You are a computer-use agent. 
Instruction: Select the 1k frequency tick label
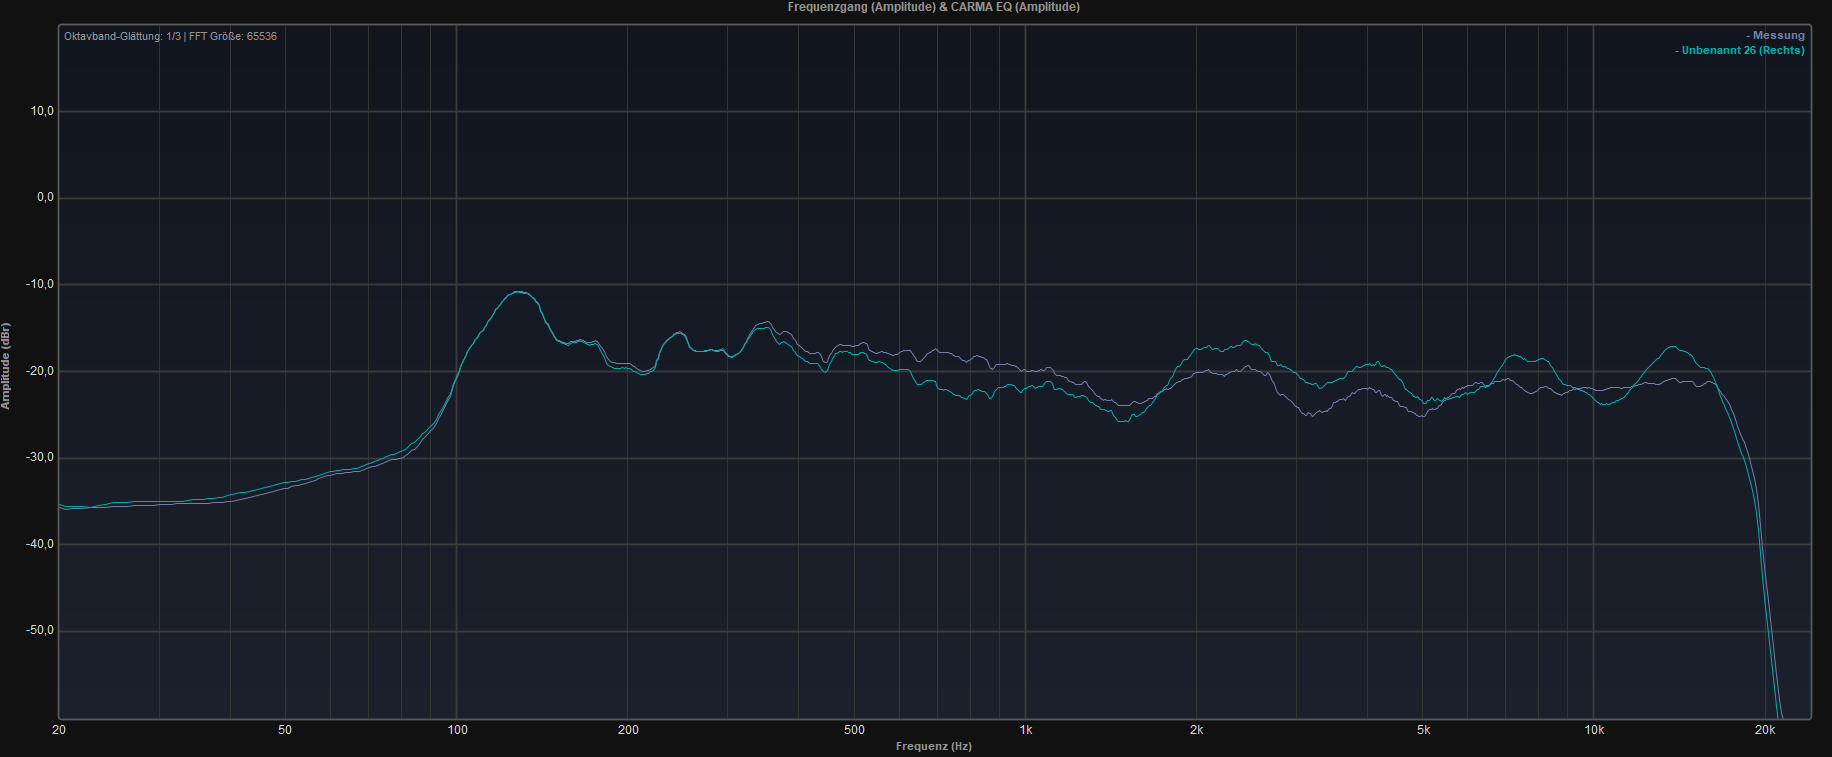[x=1026, y=730]
